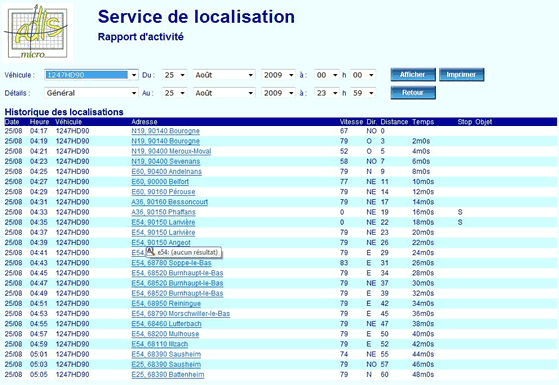
Task: Click the Retour button
Action: click(x=413, y=93)
